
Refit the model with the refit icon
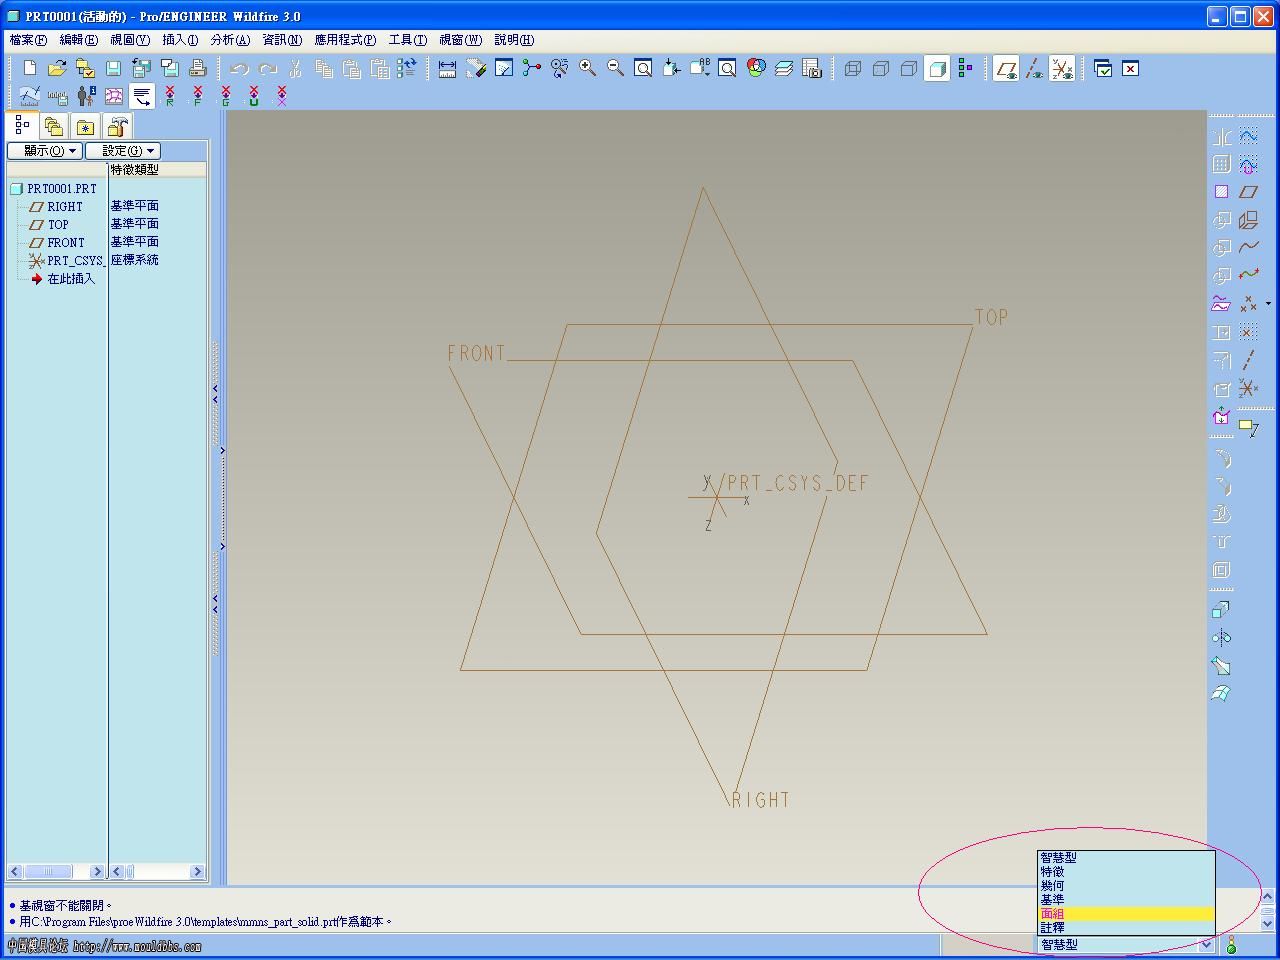point(644,68)
